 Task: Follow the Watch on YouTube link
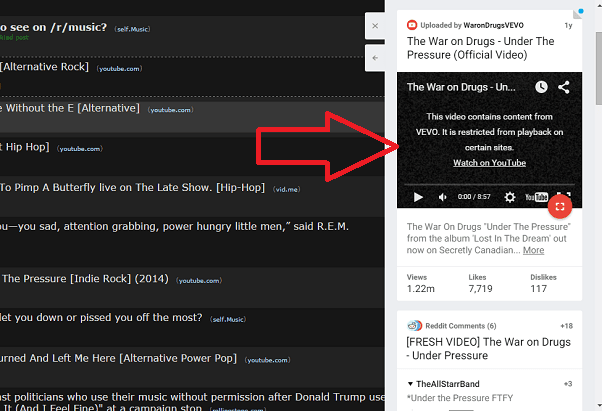(x=489, y=163)
